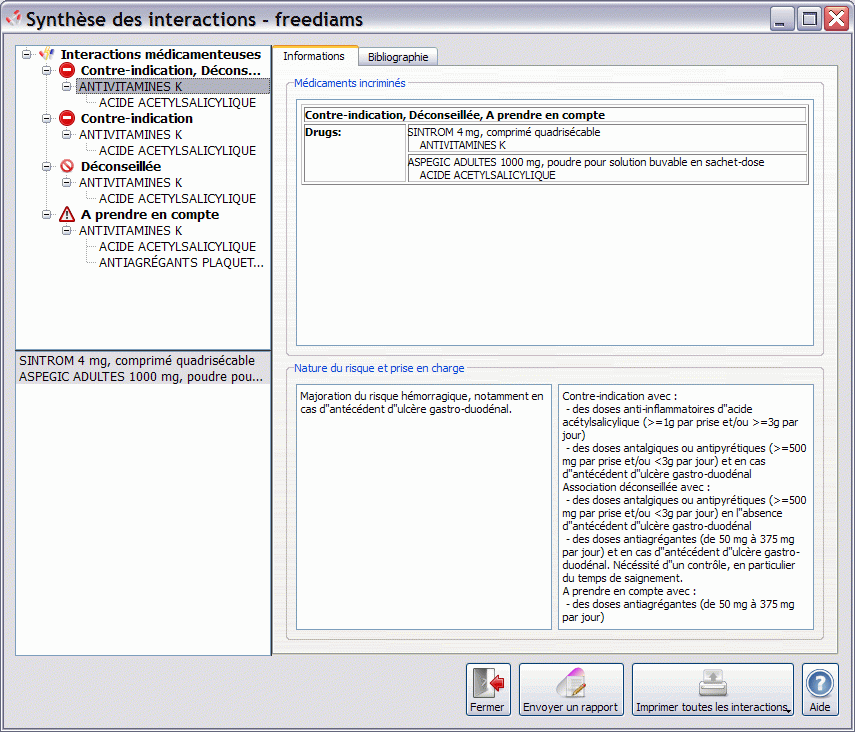Select the Informations tab
The image size is (855, 732).
click(314, 56)
